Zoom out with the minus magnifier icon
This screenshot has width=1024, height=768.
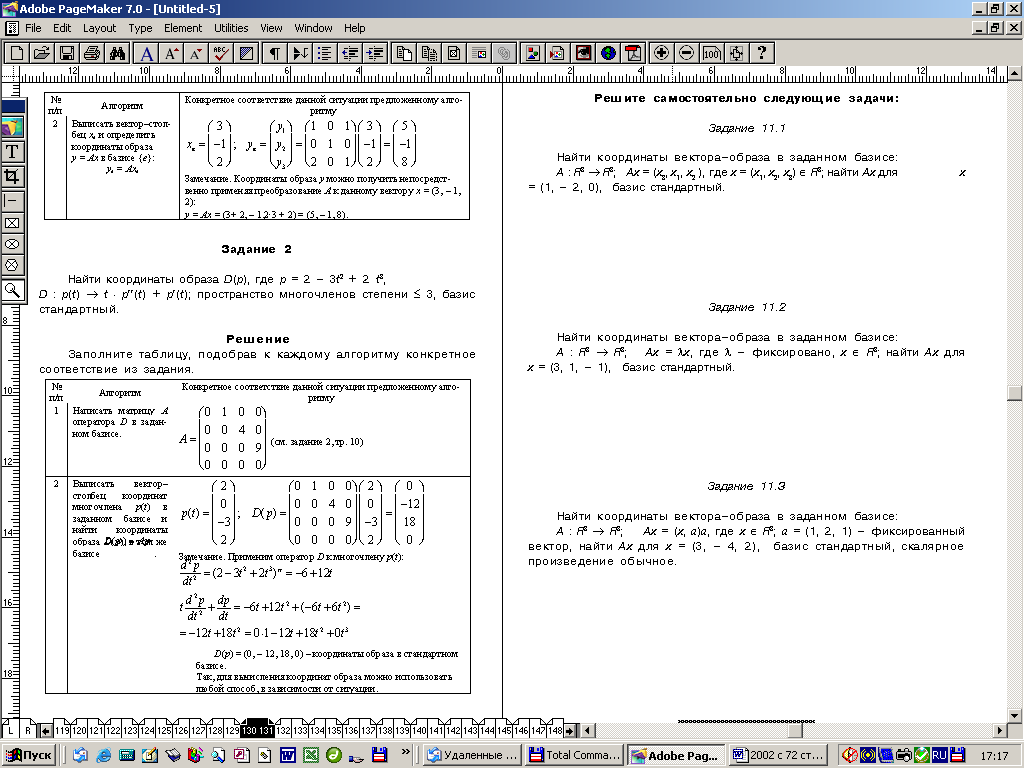click(x=686, y=53)
